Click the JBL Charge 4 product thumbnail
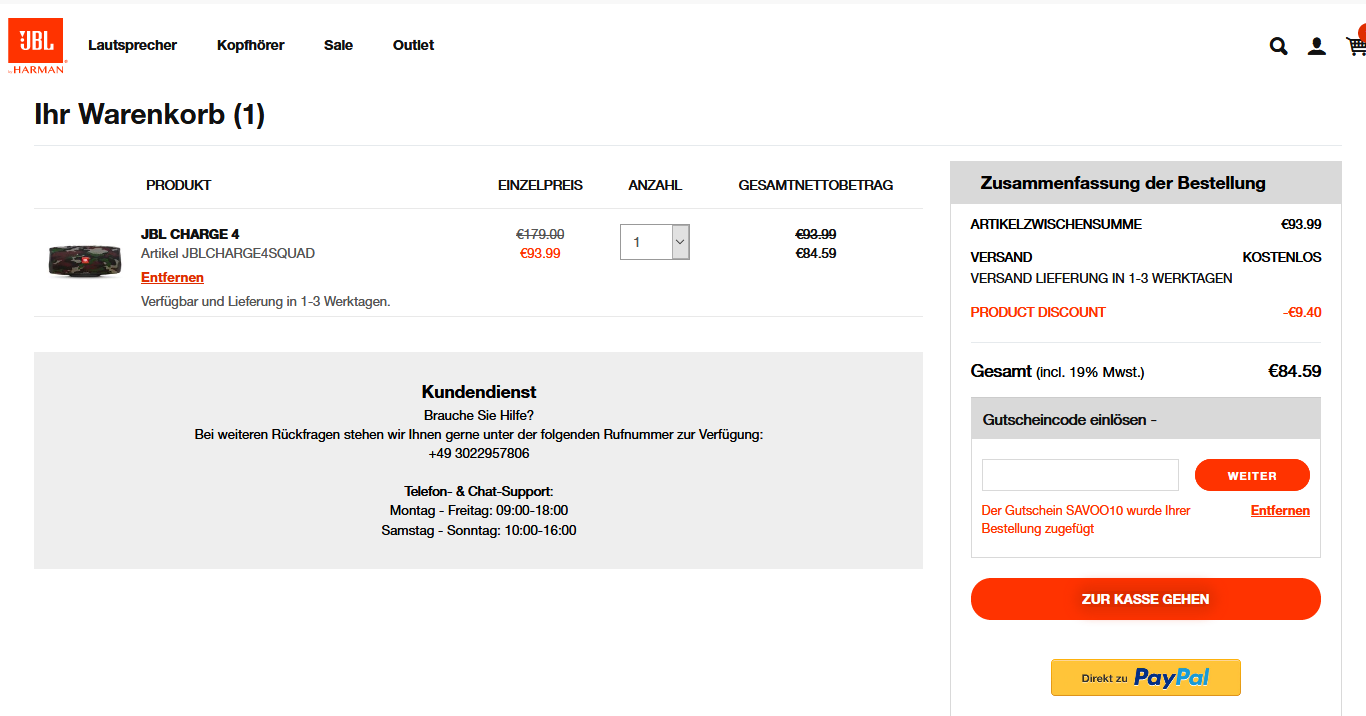 click(x=84, y=261)
